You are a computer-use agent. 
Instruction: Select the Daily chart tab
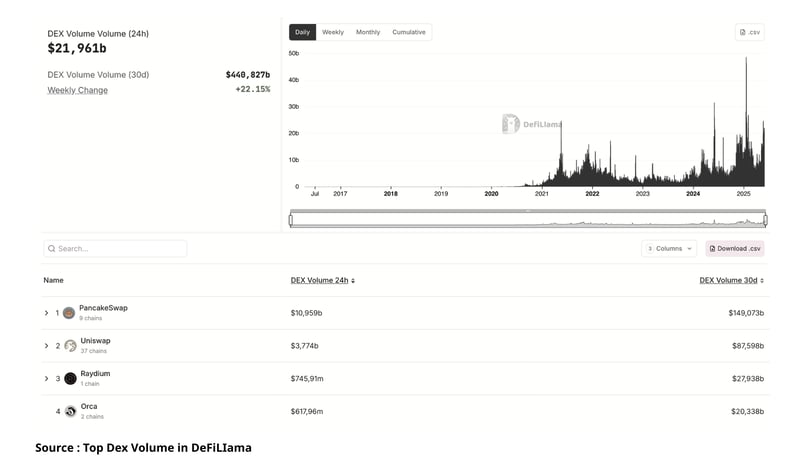click(302, 32)
